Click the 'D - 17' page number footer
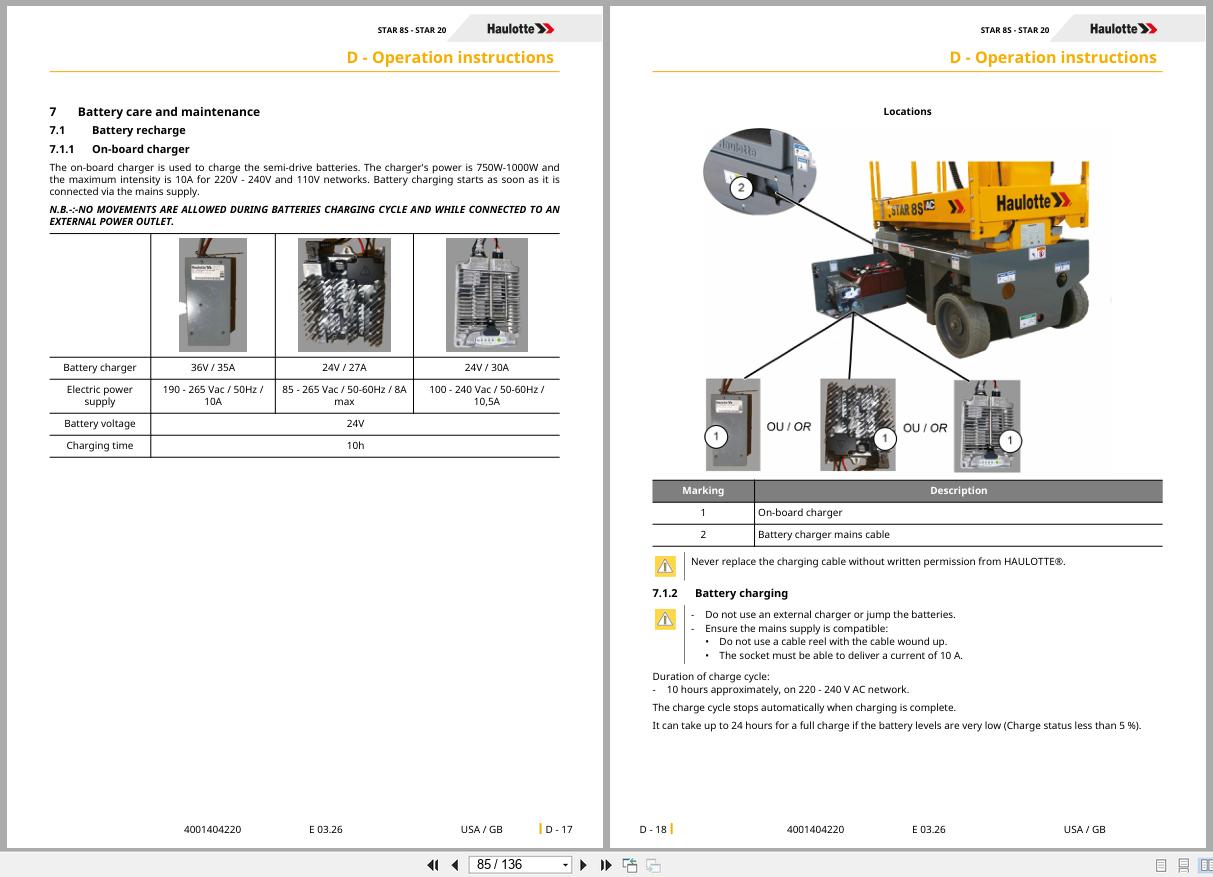1213x877 pixels. [559, 829]
